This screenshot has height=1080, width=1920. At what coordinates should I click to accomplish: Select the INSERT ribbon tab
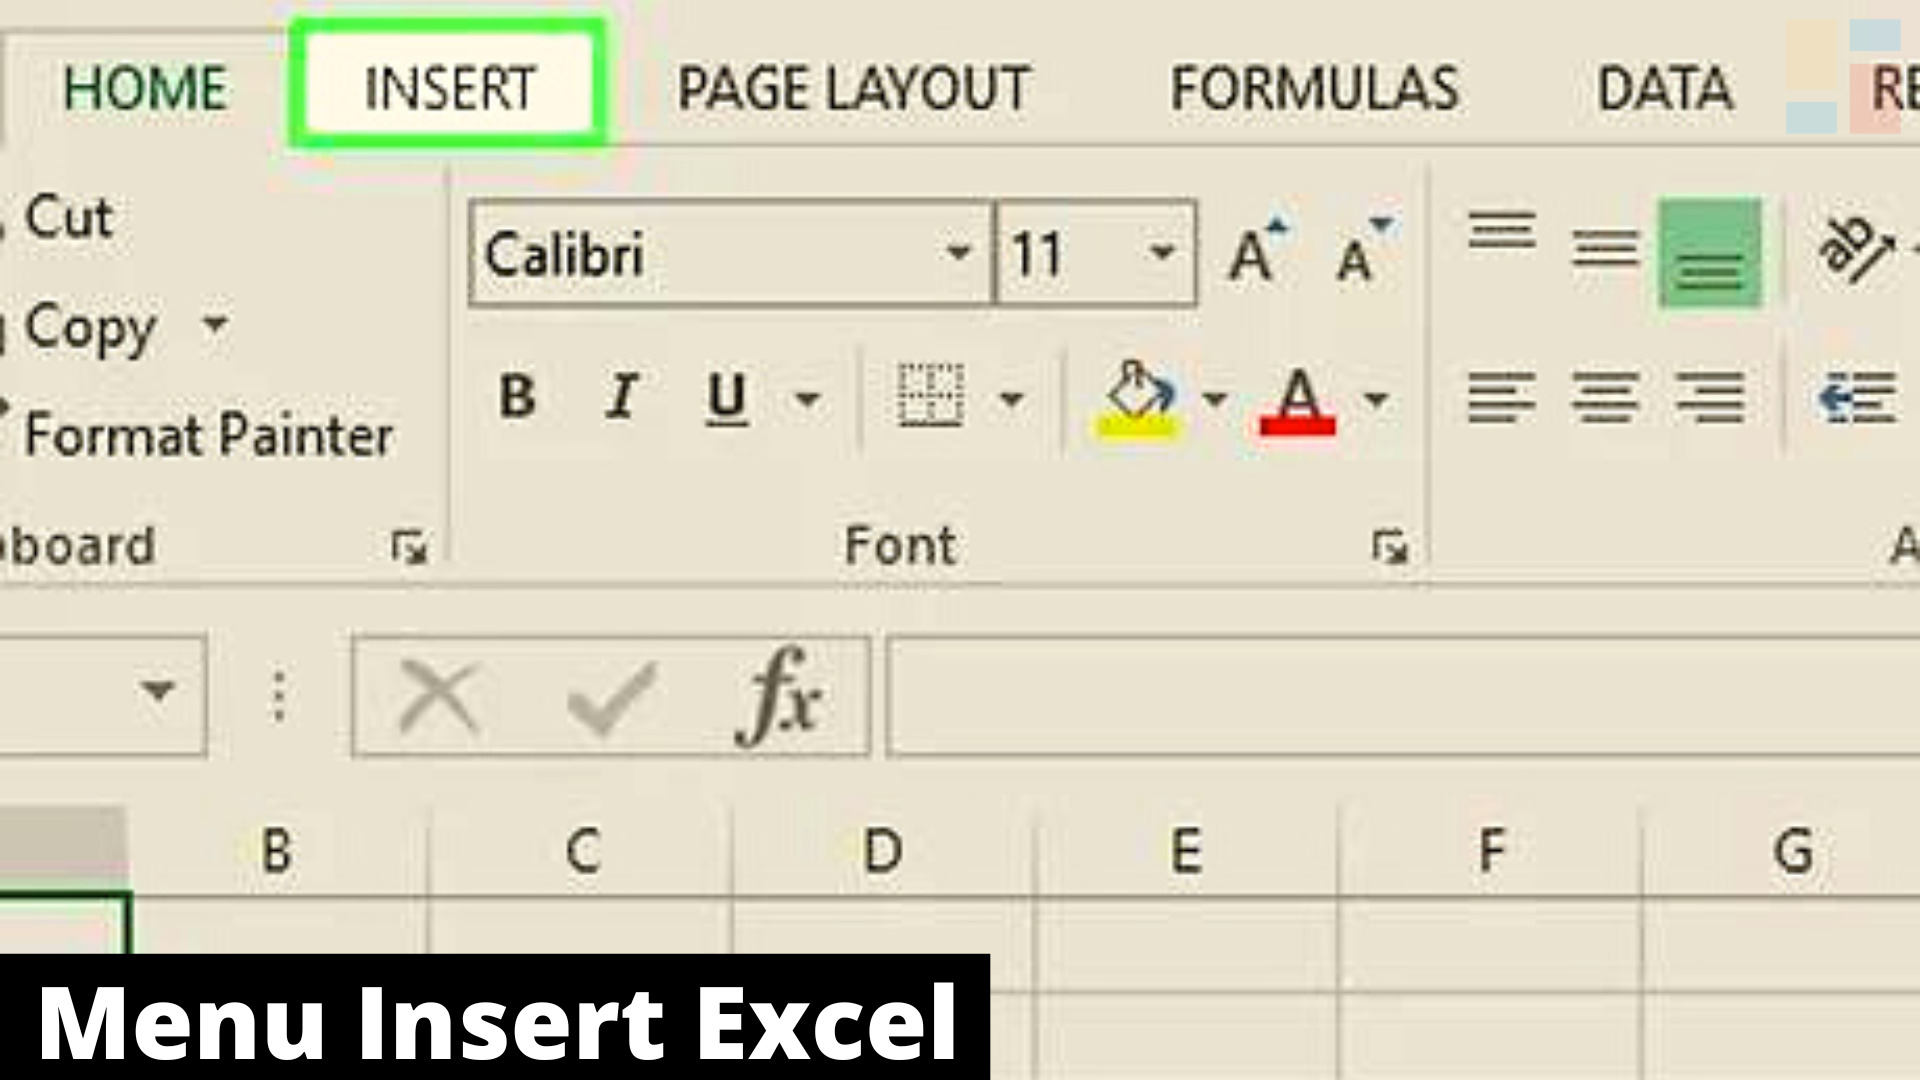pyautogui.click(x=448, y=86)
